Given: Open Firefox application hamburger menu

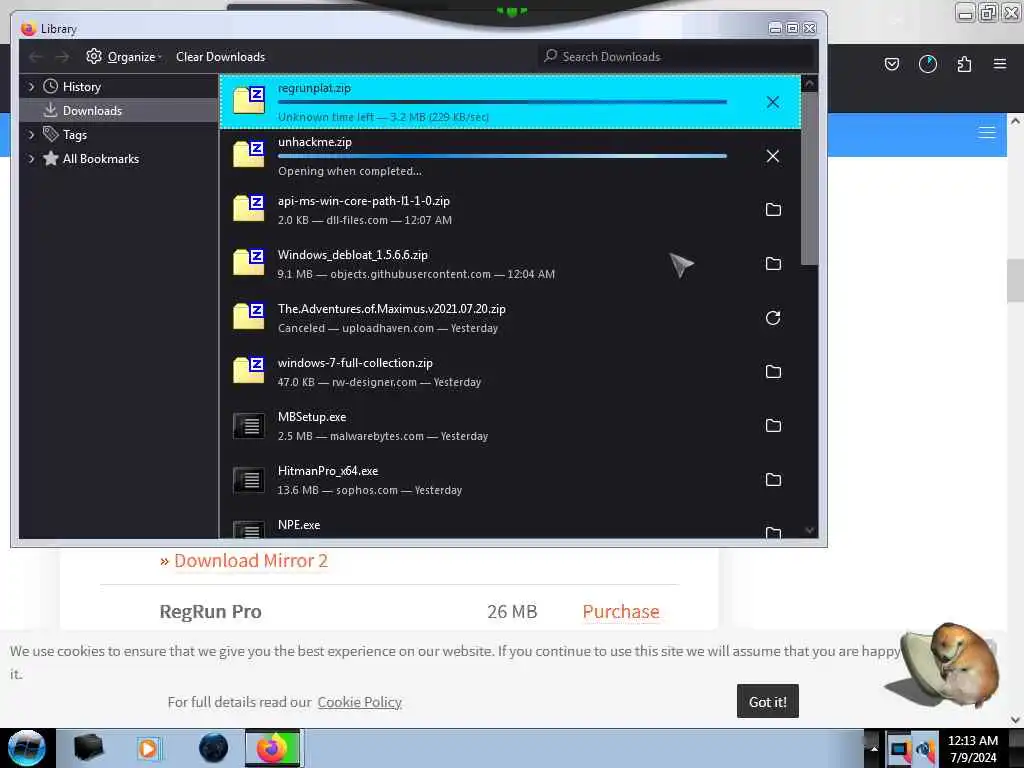Looking at the screenshot, I should [1000, 64].
